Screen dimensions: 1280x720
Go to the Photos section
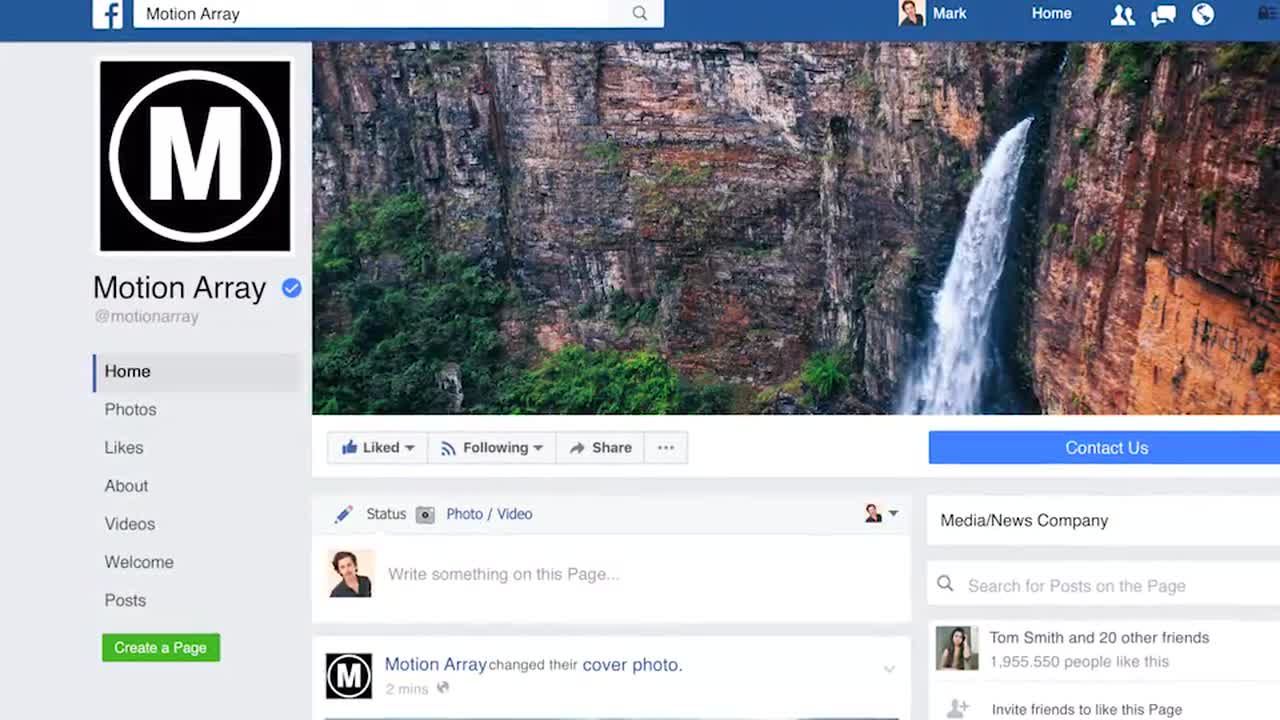(130, 409)
